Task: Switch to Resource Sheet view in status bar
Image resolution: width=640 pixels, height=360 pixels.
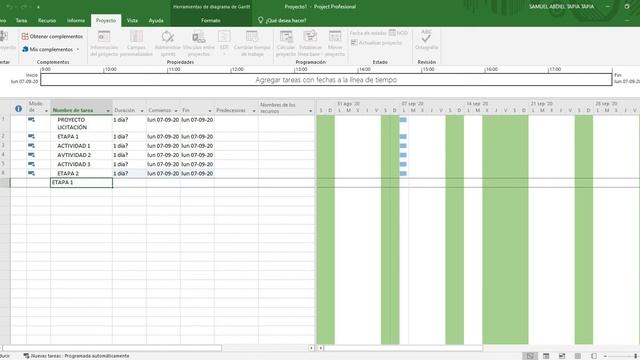Action: click(578, 356)
